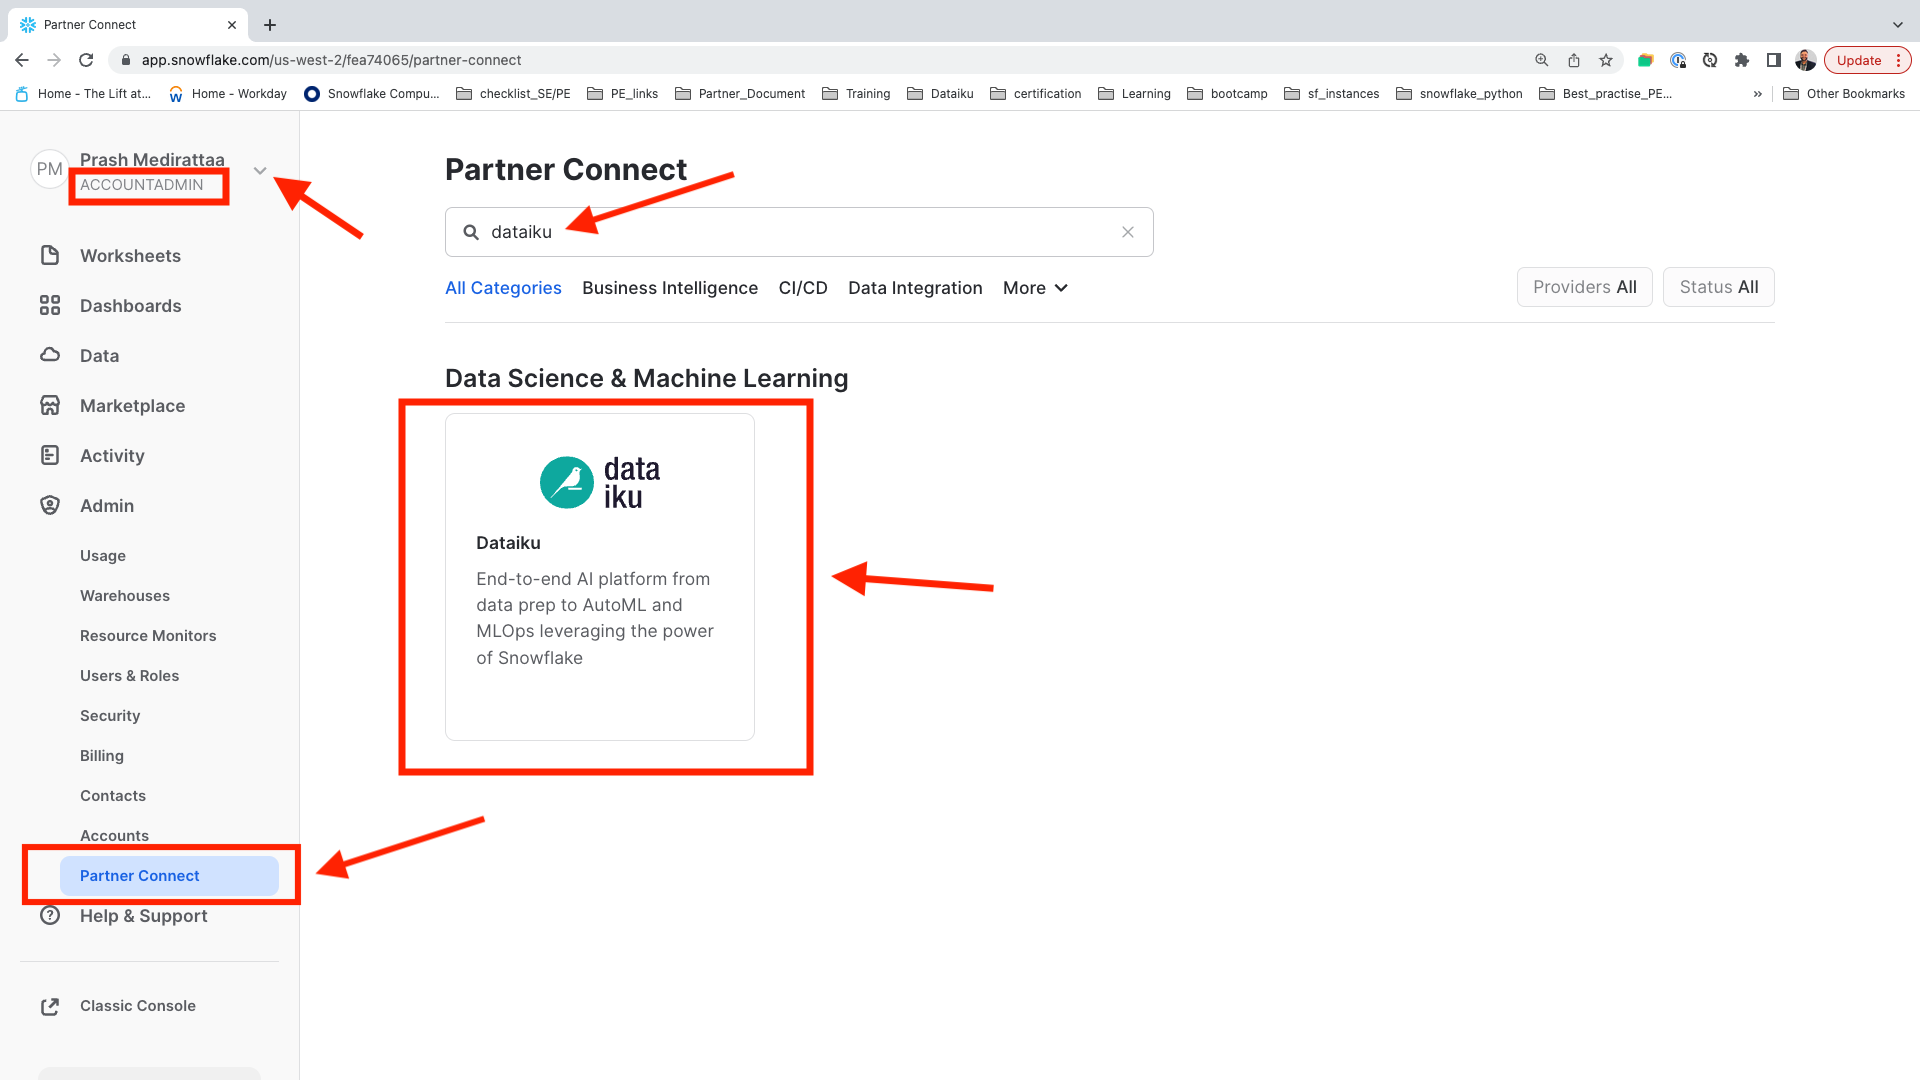Expand the ACCOUNTADMIN user role chevron

pyautogui.click(x=260, y=171)
